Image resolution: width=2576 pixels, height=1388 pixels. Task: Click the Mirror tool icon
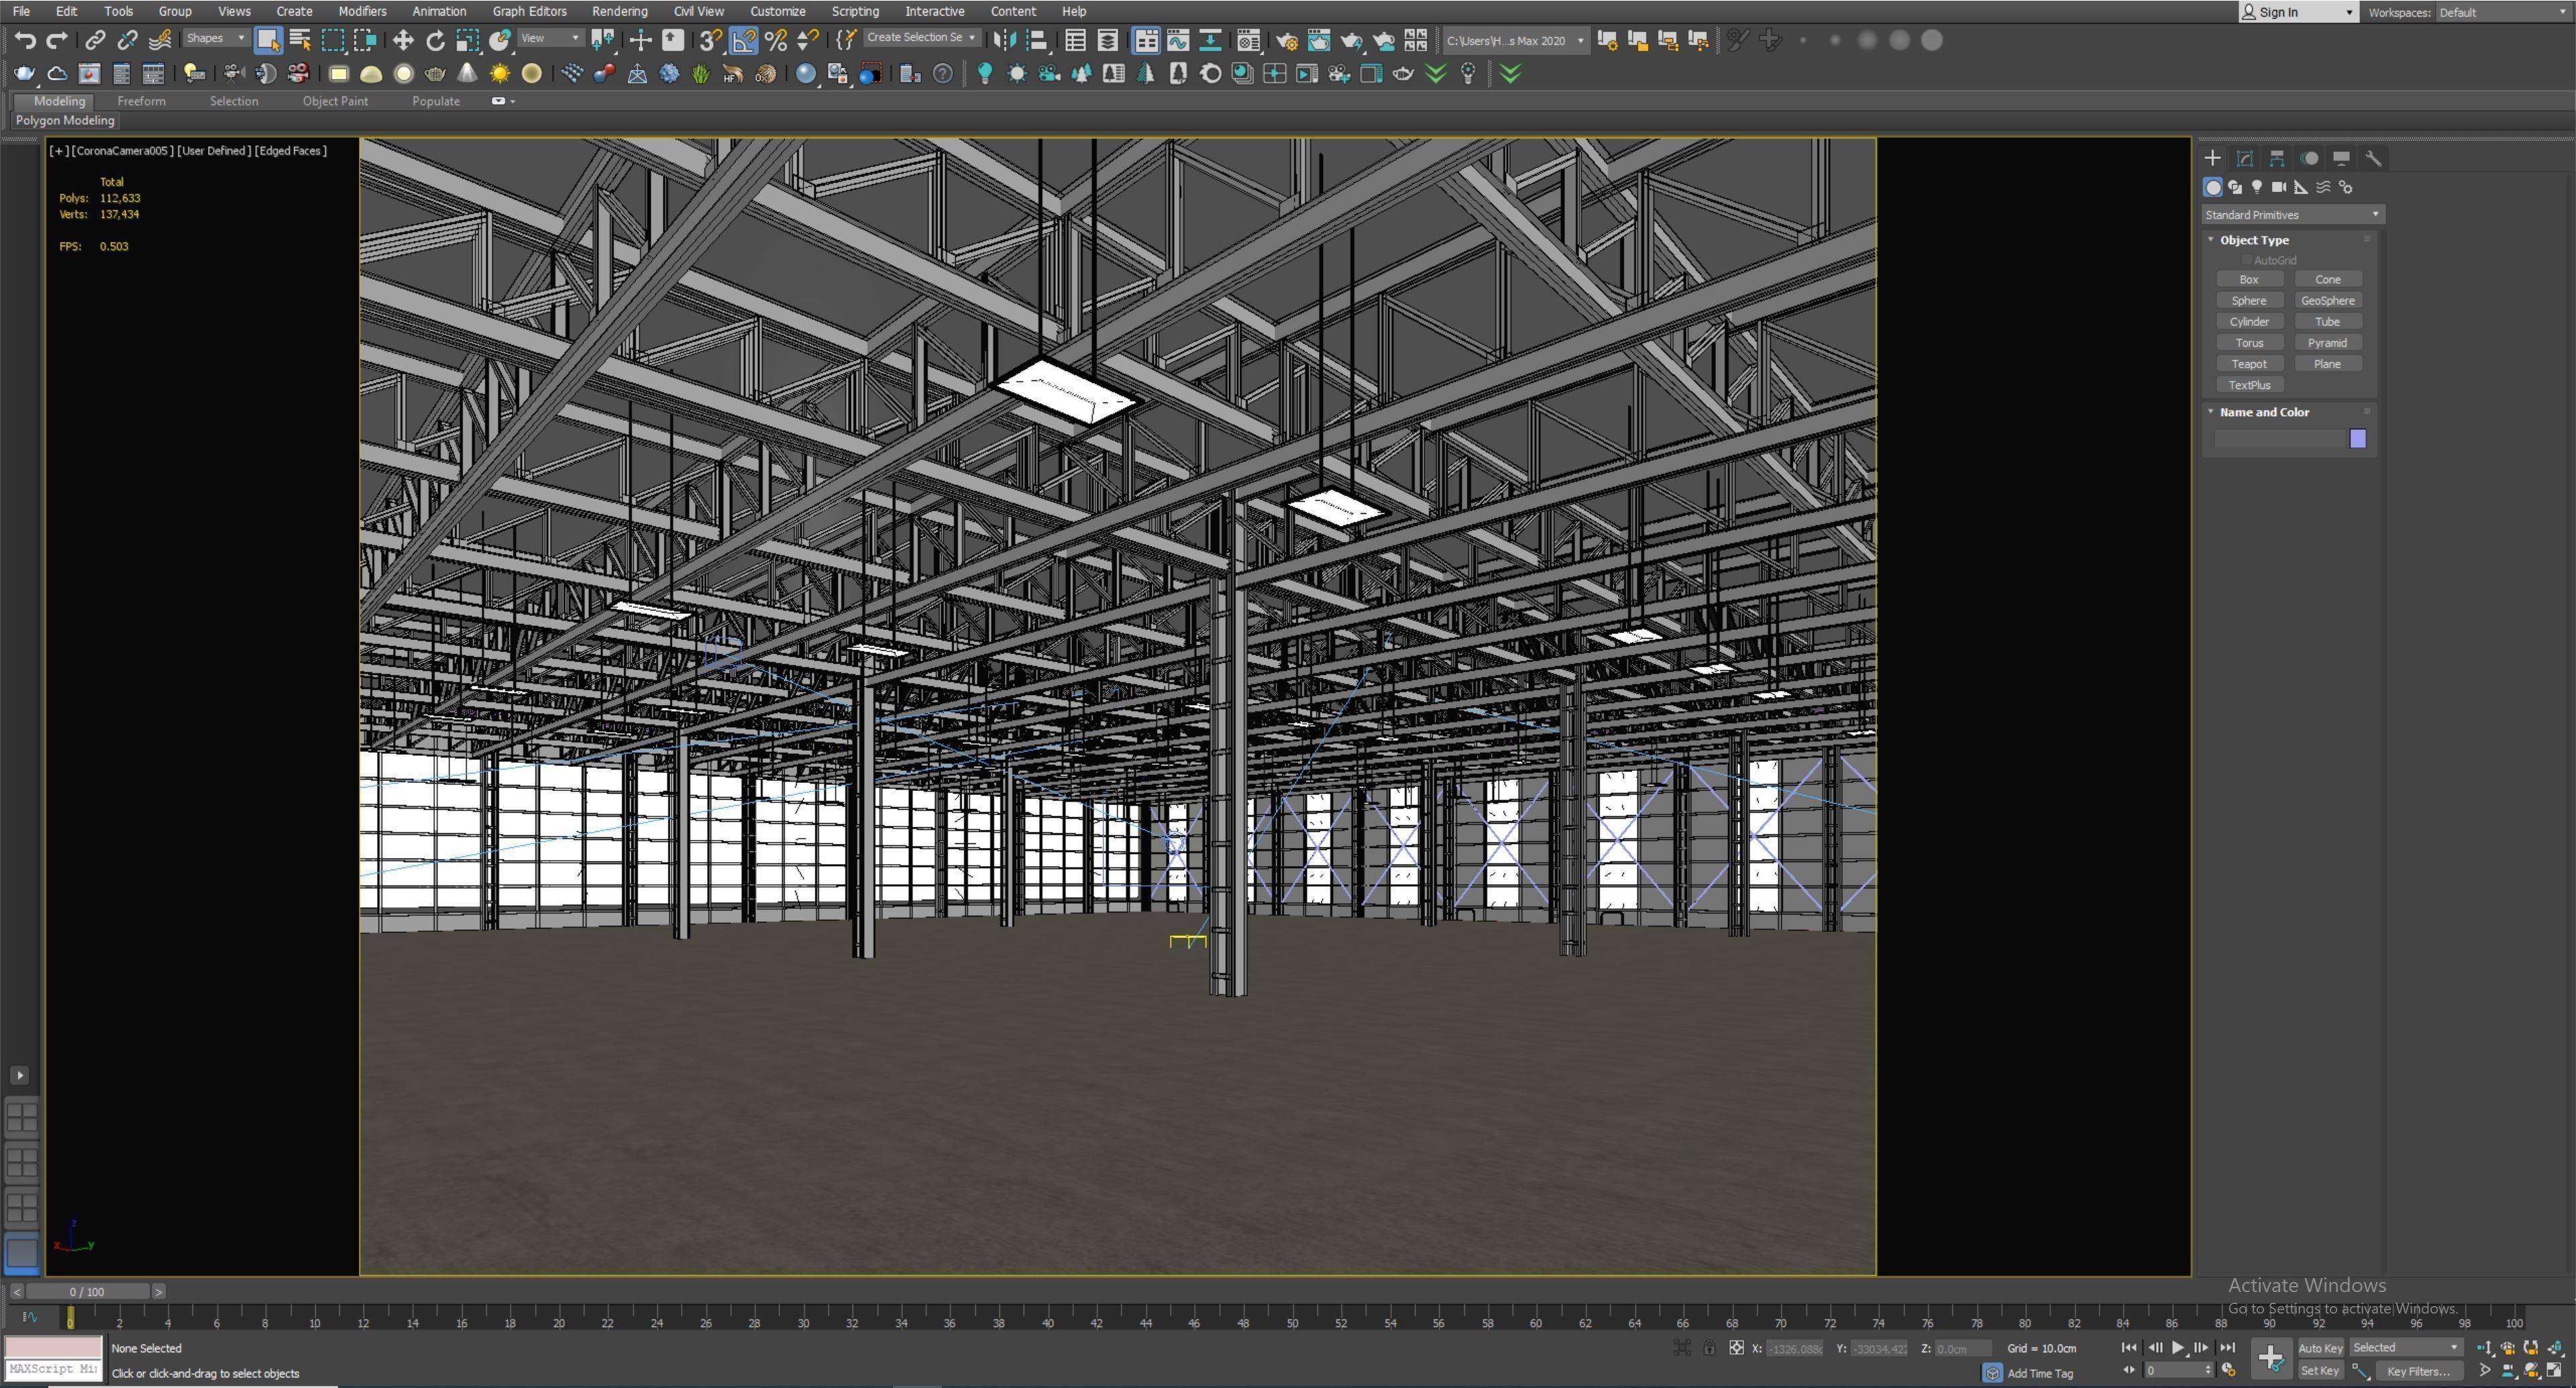pos(1005,40)
